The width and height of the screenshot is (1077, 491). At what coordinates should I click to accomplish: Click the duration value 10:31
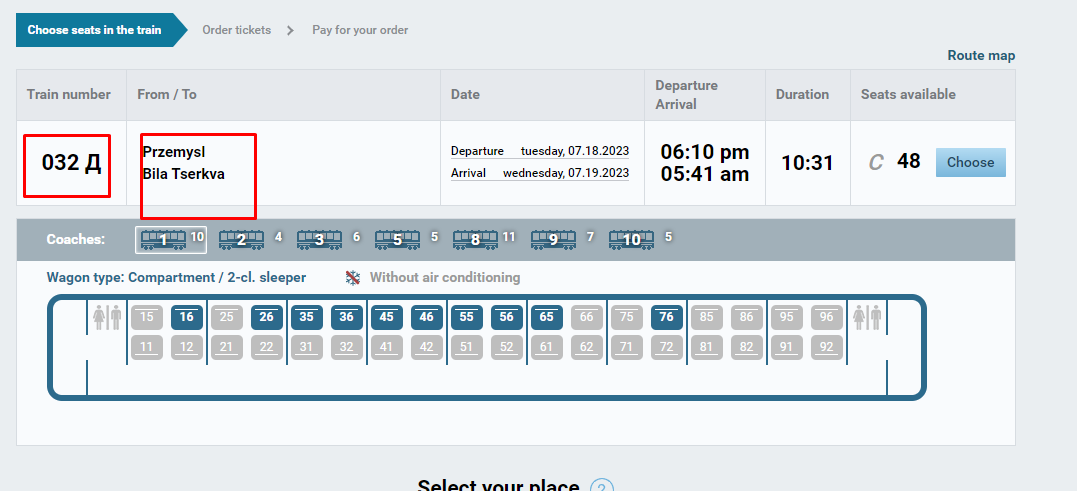[807, 163]
